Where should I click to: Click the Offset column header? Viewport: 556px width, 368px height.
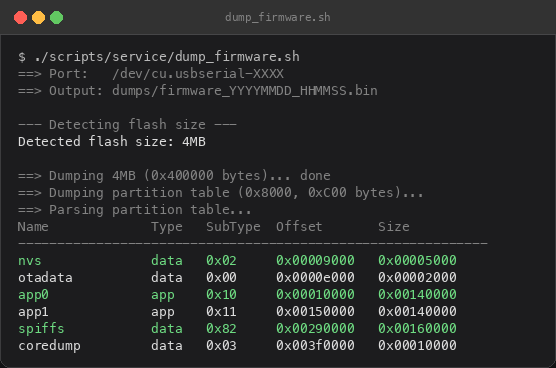click(x=299, y=227)
